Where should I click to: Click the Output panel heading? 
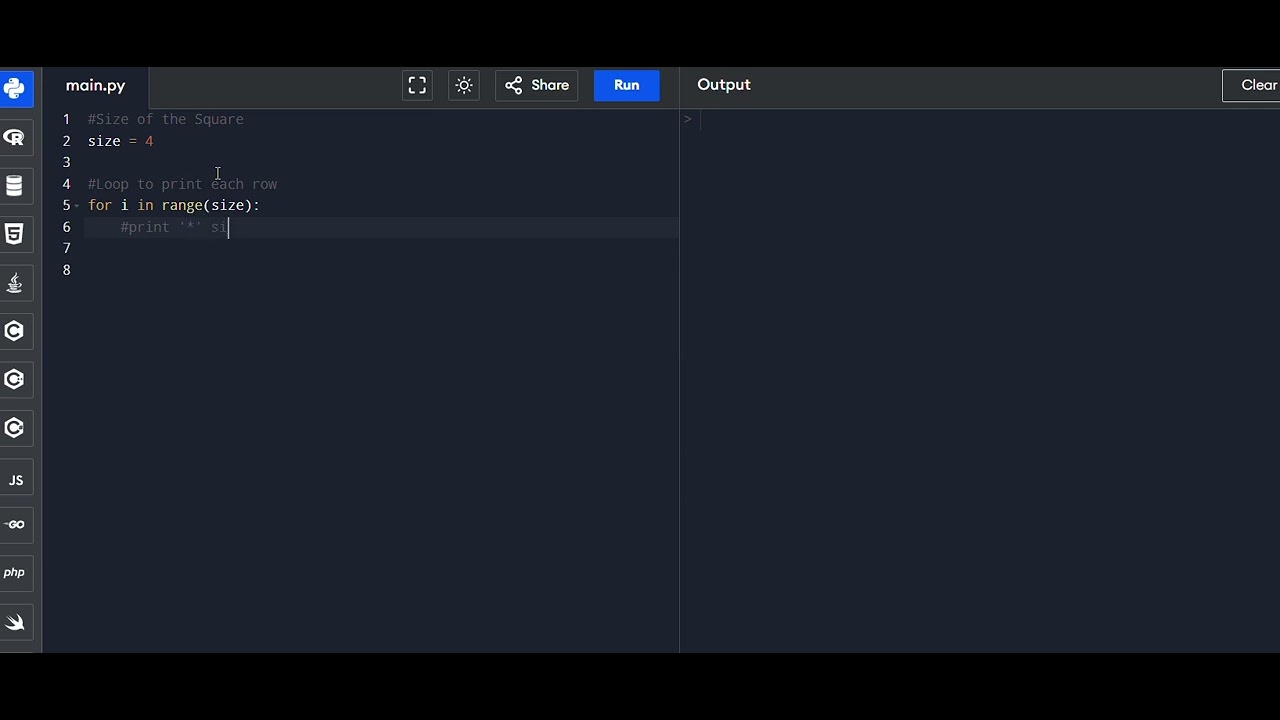pos(724,85)
